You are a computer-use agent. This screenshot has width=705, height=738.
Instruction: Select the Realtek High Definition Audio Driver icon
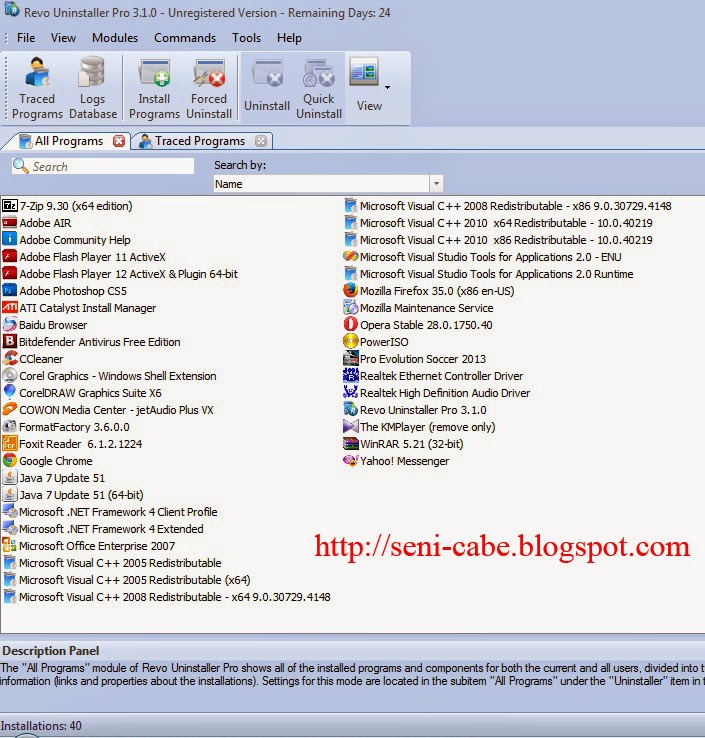click(350, 393)
